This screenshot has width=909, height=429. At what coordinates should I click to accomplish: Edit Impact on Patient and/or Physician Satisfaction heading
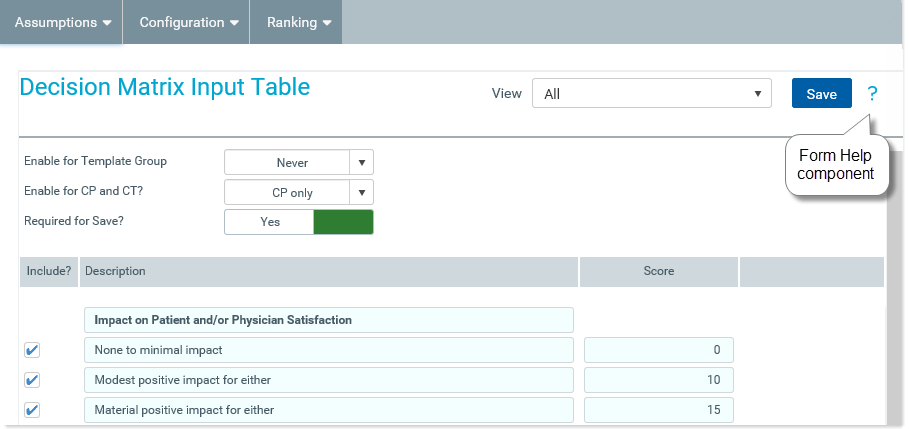coord(328,320)
